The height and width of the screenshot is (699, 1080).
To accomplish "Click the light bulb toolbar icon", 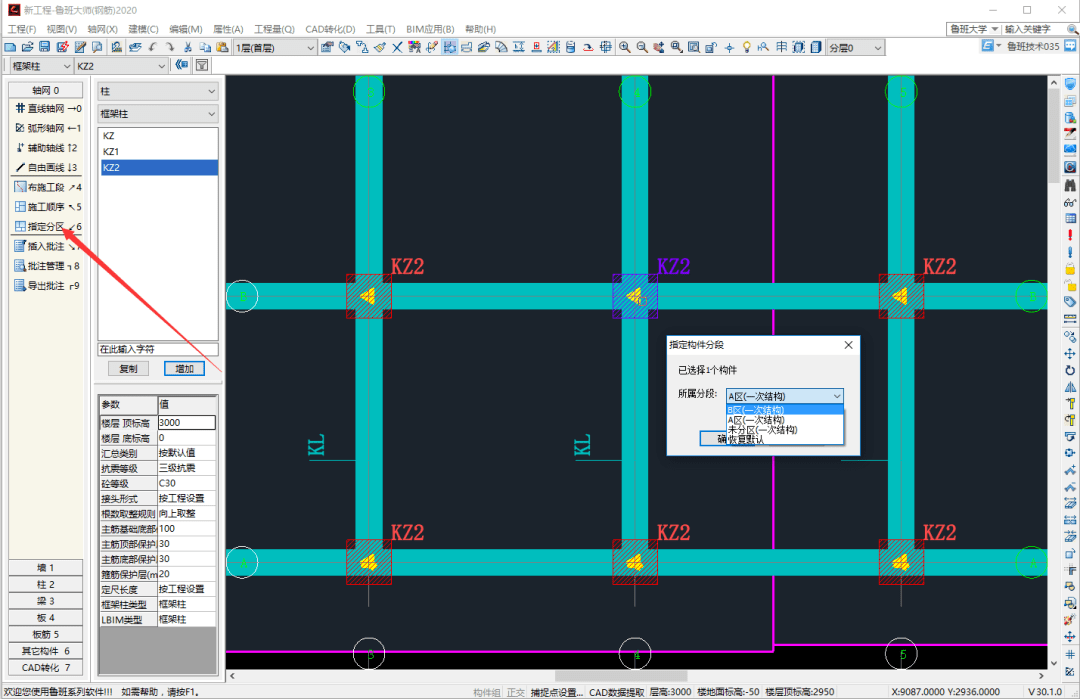I will pos(747,47).
